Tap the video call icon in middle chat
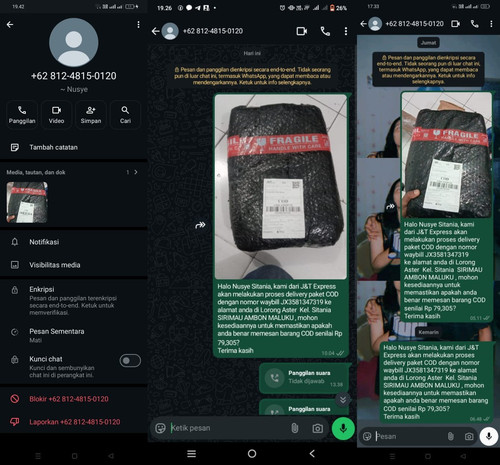 [x=302, y=31]
